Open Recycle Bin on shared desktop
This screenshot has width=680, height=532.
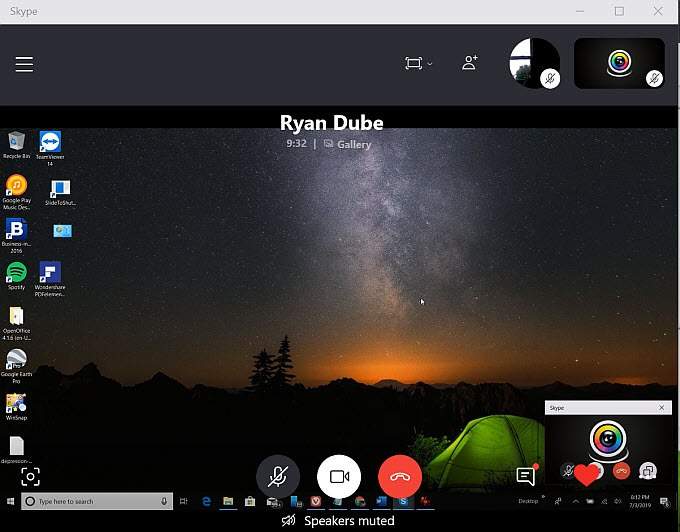point(16,145)
